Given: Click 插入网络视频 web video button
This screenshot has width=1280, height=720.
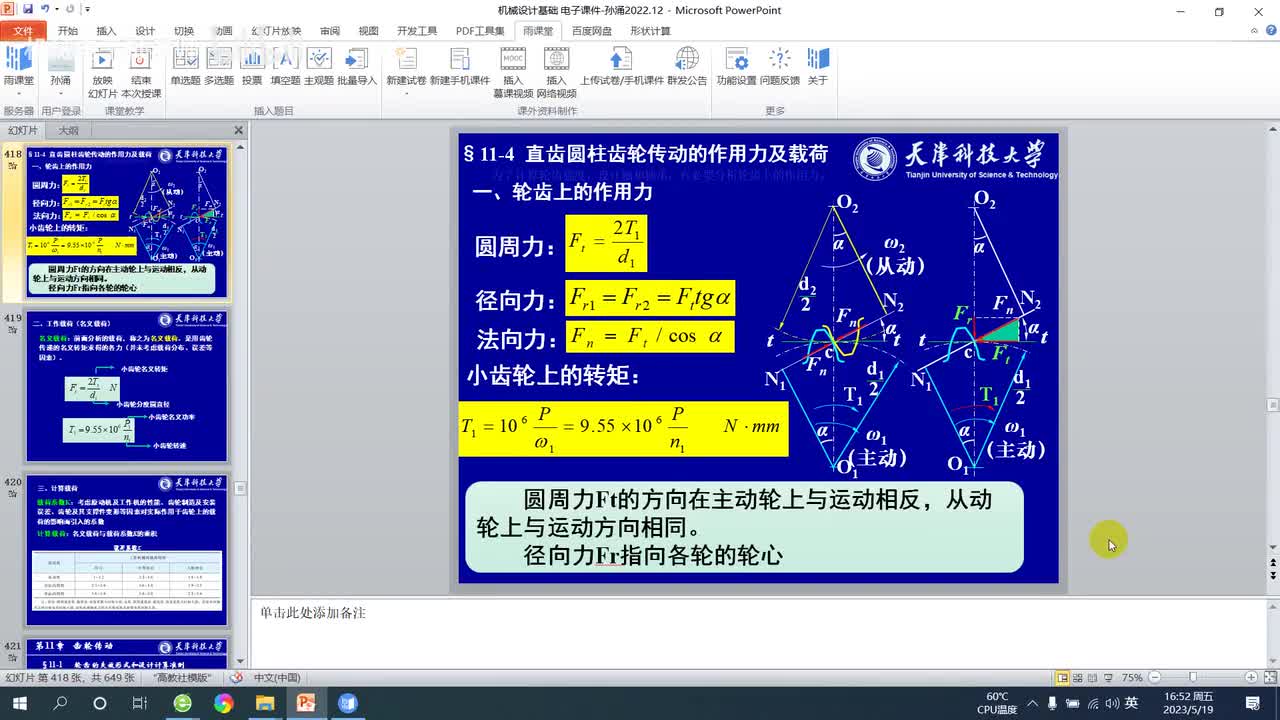Looking at the screenshot, I should (557, 72).
